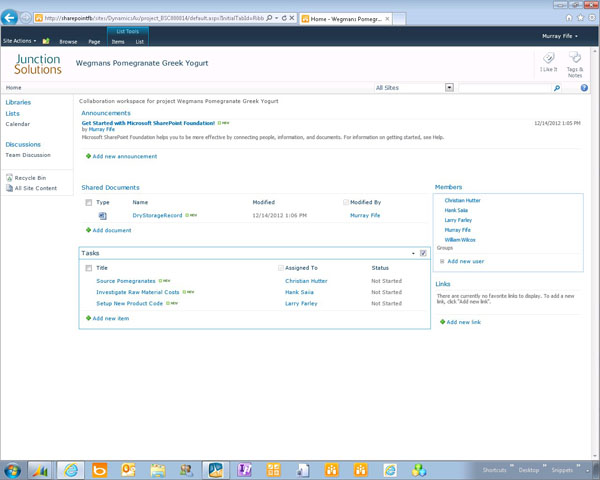Open the DryStorageRecord document link
600x480 pixels.
157,216
